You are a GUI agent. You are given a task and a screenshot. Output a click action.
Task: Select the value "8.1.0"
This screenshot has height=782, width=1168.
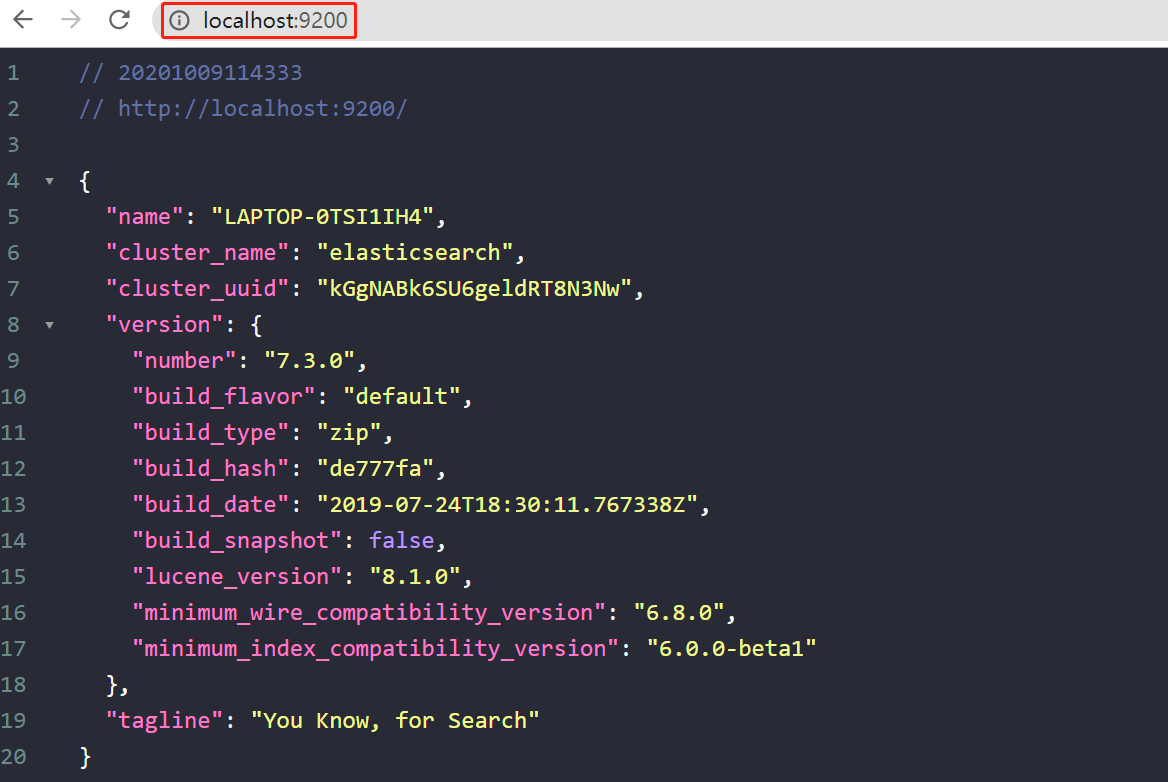[415, 576]
